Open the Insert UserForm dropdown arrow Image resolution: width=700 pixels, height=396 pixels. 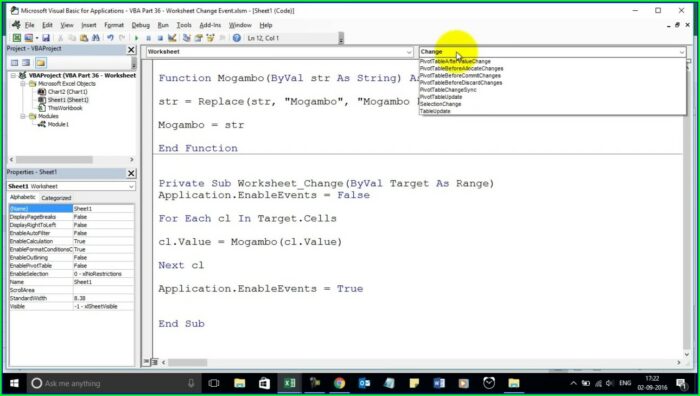click(37, 38)
